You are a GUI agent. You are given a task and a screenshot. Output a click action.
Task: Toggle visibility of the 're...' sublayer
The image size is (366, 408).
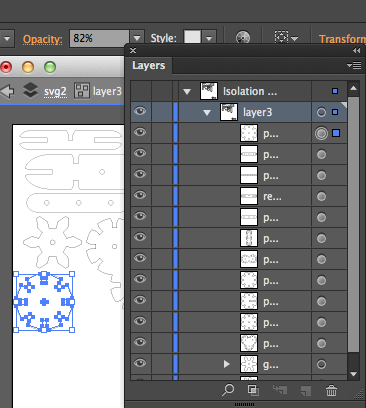coord(140,195)
